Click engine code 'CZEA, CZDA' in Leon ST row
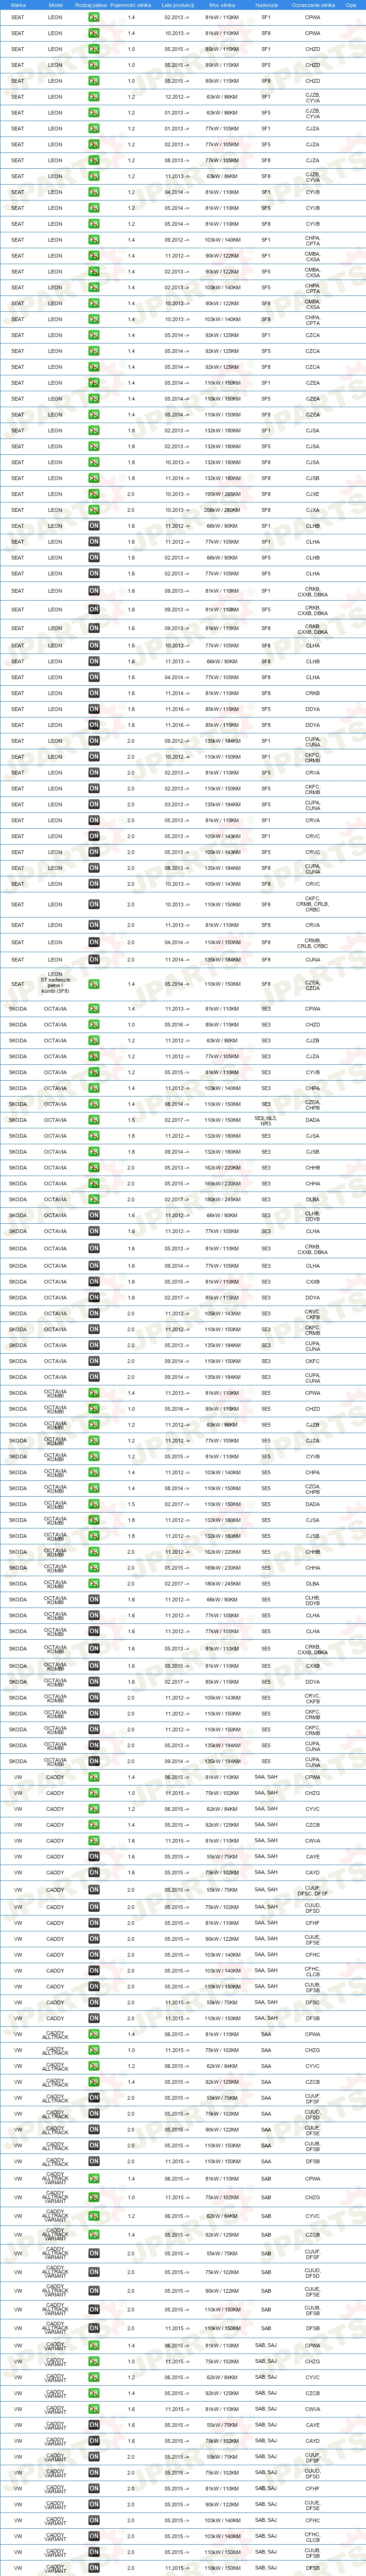 pos(313,984)
